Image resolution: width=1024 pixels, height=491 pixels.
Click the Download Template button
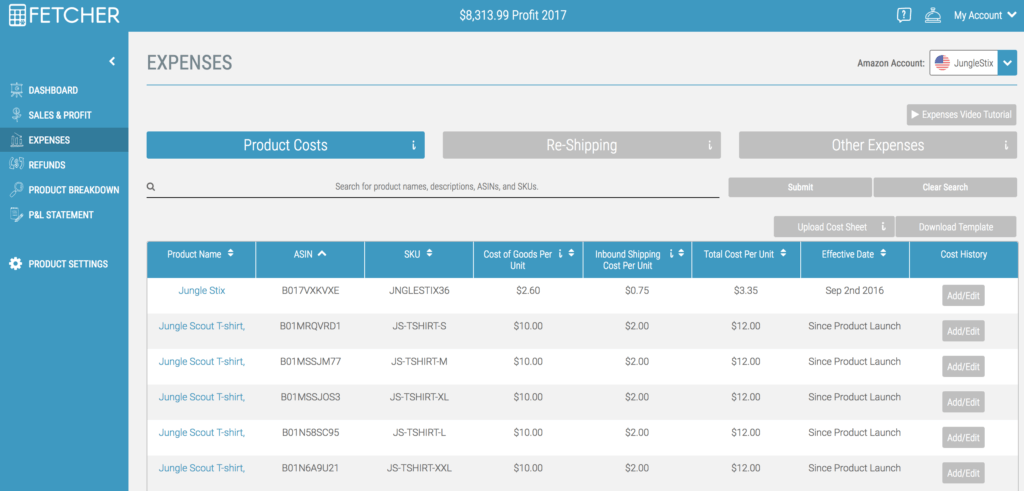click(x=956, y=227)
